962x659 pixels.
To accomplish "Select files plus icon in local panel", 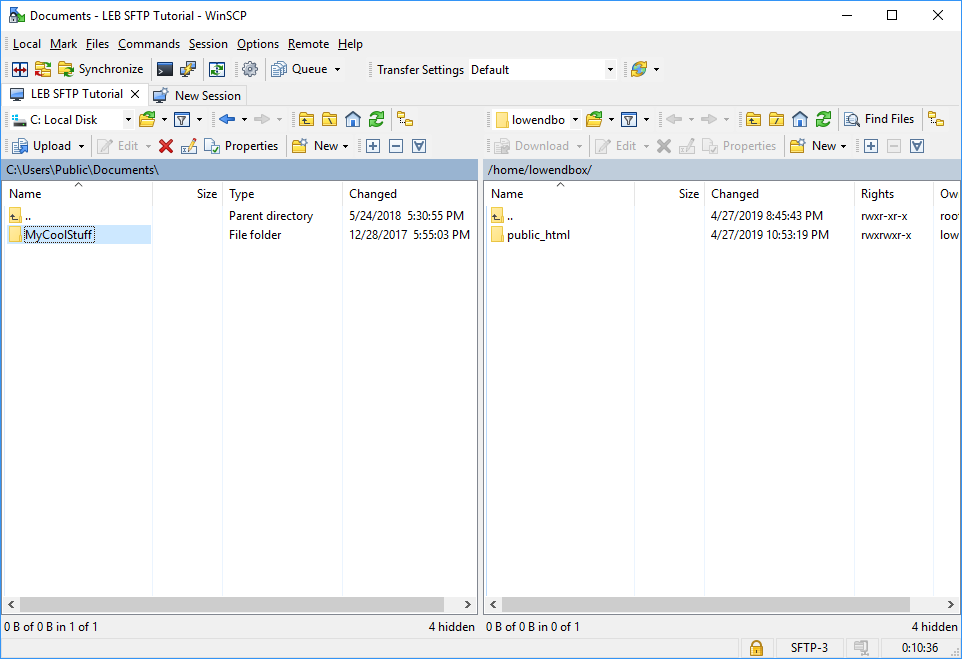I will (x=373, y=146).
